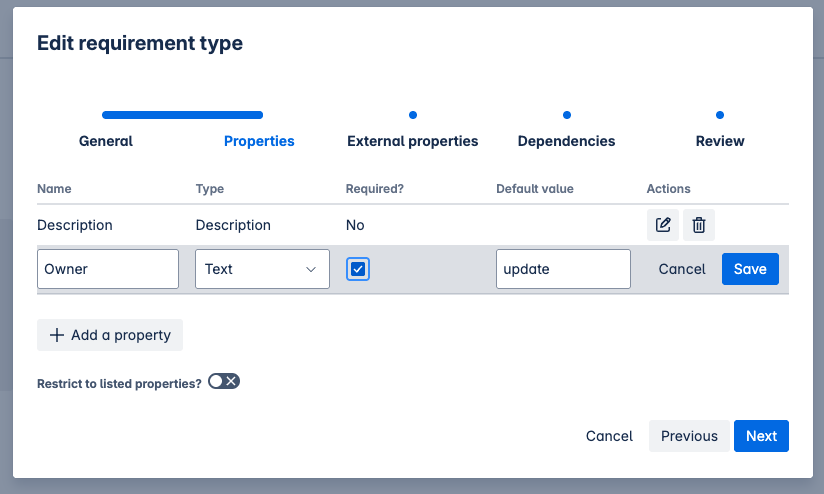Image resolution: width=824 pixels, height=494 pixels.
Task: Cancel editing the Owner property row
Action: click(682, 269)
